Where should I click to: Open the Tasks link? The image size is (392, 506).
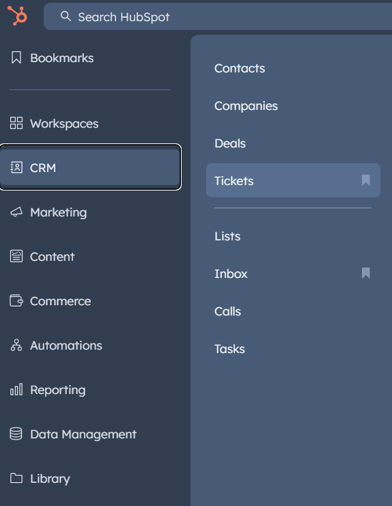tap(230, 349)
